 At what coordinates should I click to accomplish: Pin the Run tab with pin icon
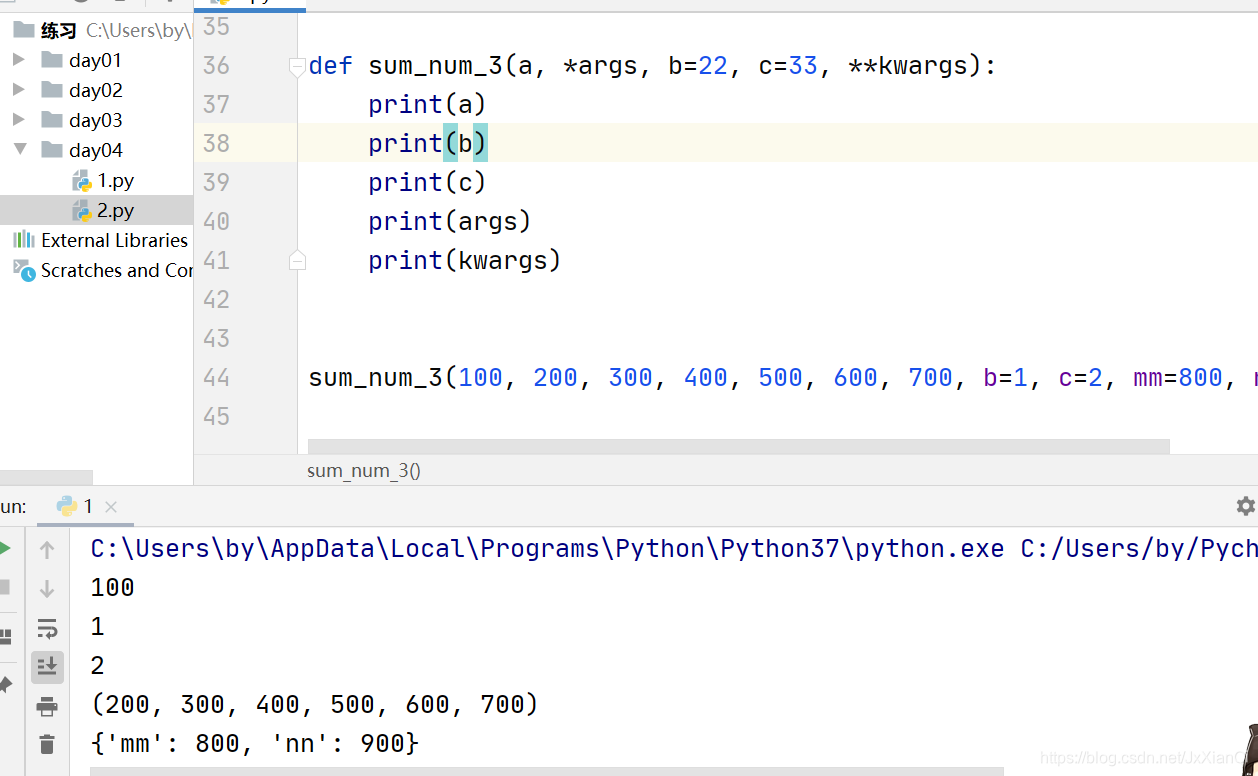(x=4, y=685)
